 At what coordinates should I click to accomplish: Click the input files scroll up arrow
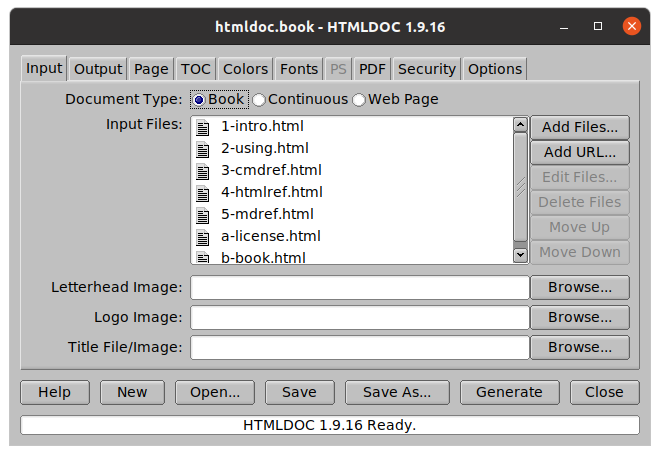(x=521, y=125)
